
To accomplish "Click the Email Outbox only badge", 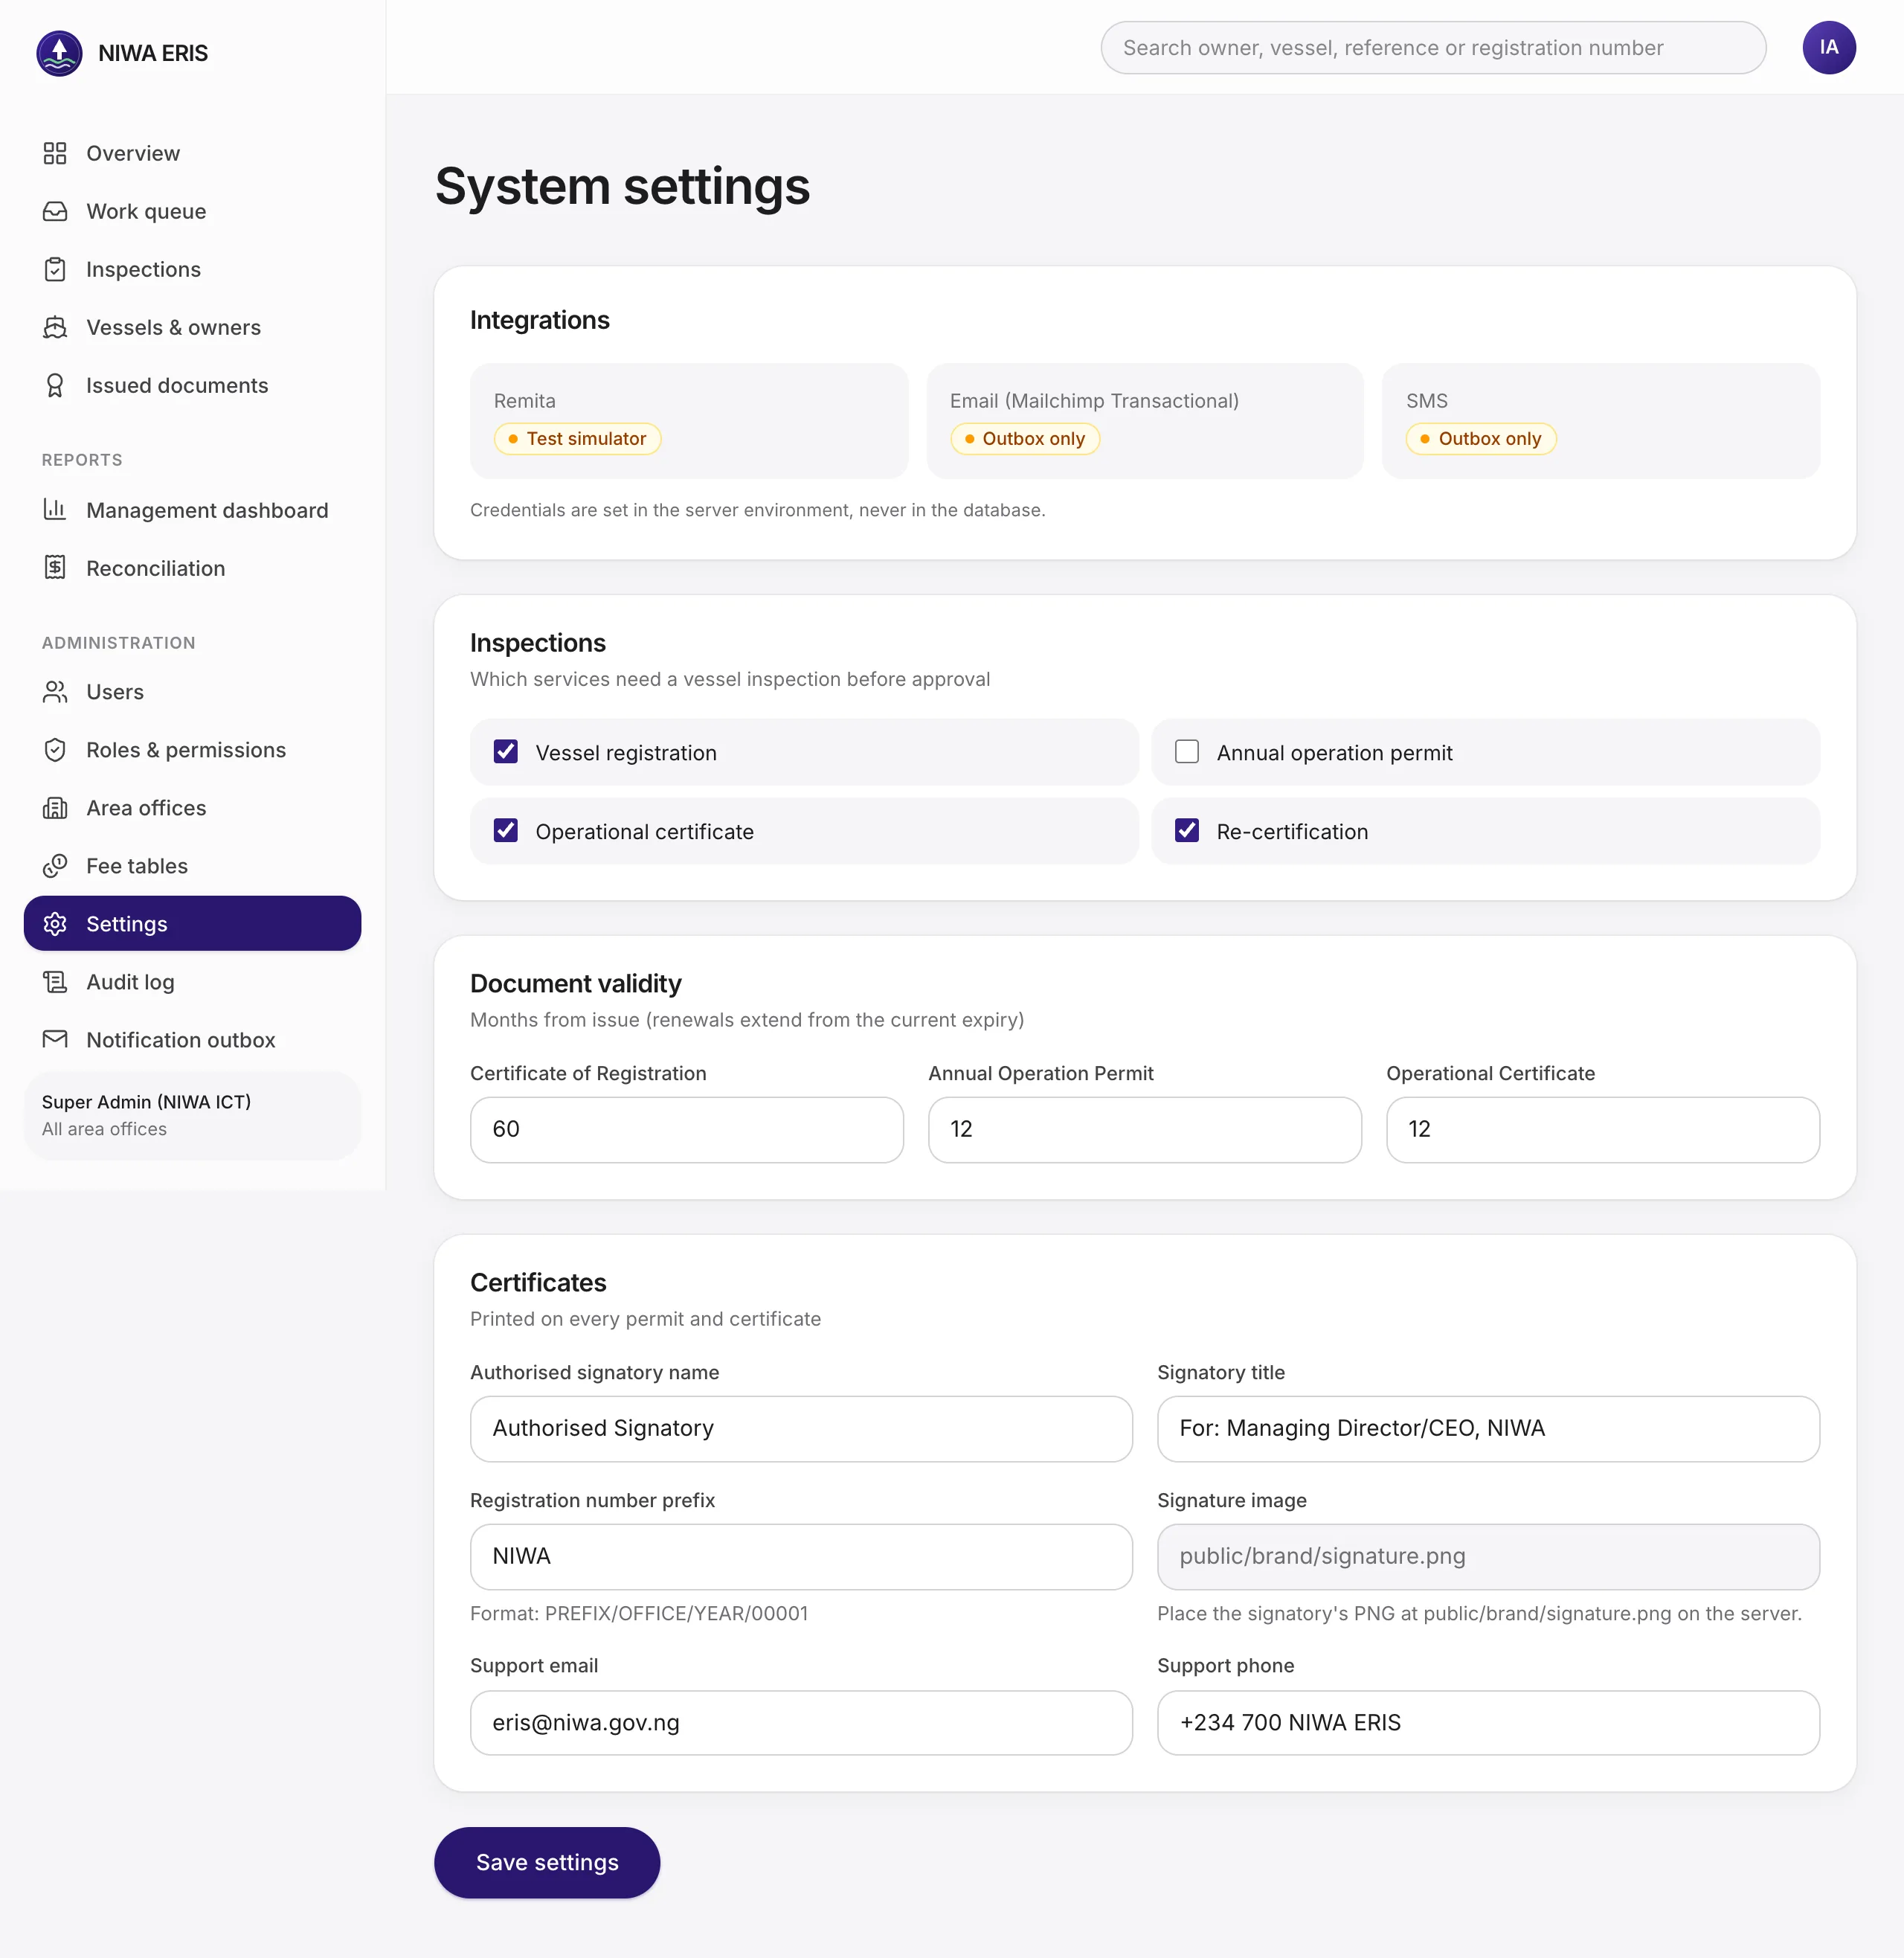I will pyautogui.click(x=1024, y=439).
